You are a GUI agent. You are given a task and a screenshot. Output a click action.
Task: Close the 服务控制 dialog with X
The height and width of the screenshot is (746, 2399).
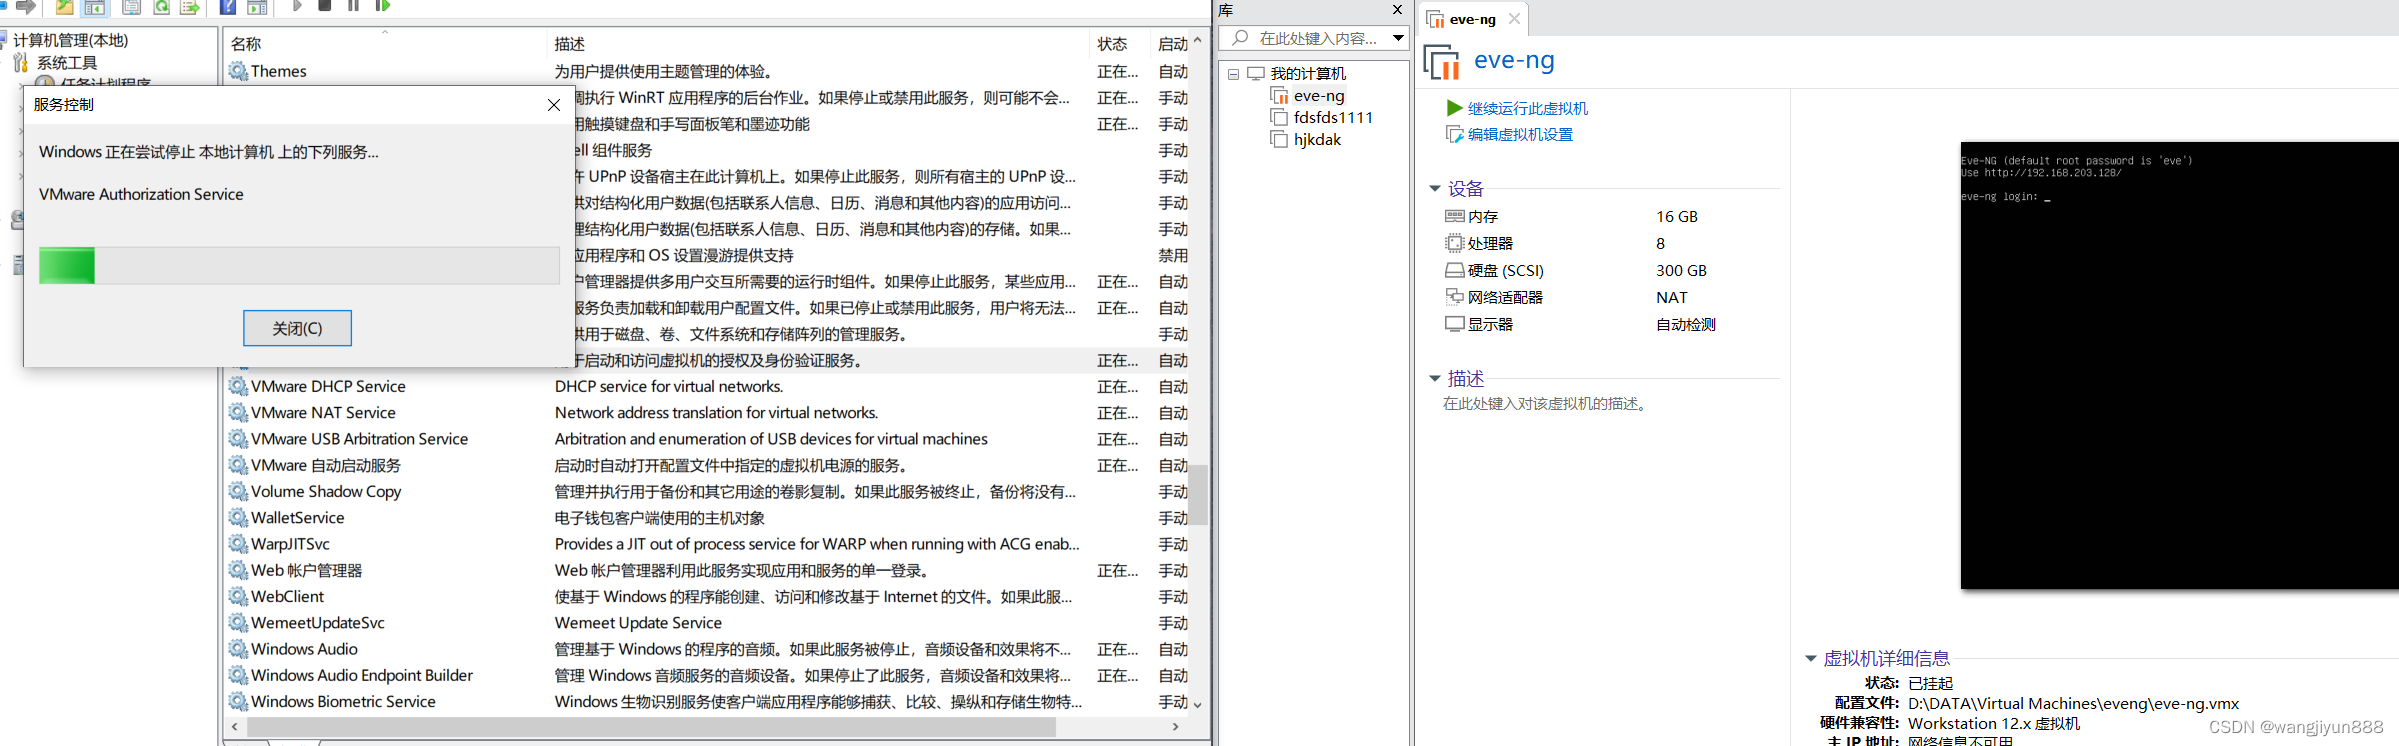pyautogui.click(x=554, y=105)
